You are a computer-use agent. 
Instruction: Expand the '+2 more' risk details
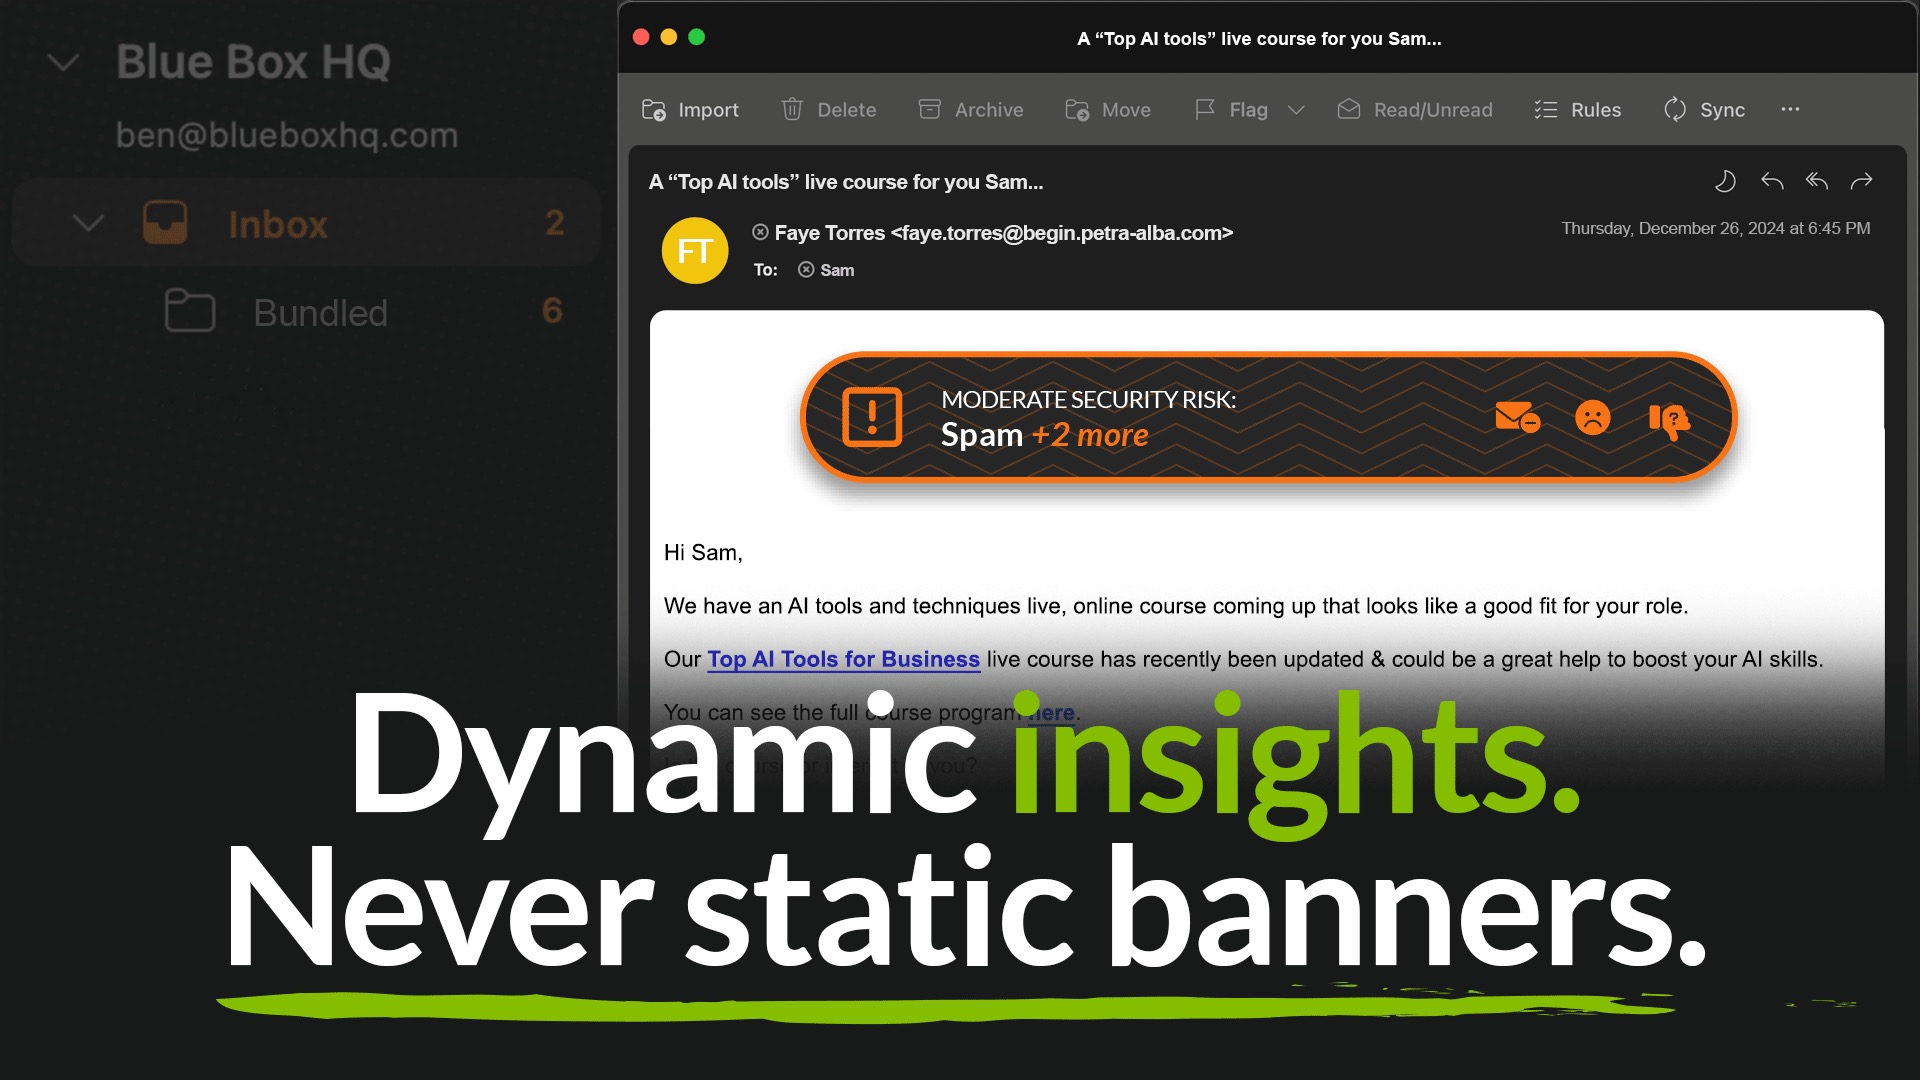click(x=1090, y=435)
